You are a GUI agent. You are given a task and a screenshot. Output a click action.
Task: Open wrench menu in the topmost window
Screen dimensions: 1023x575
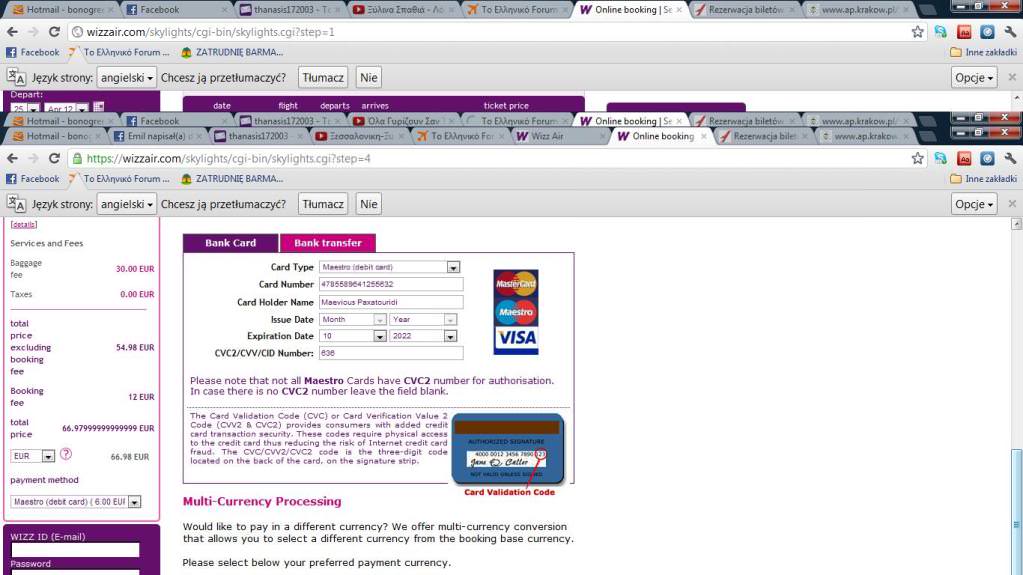1010,32
